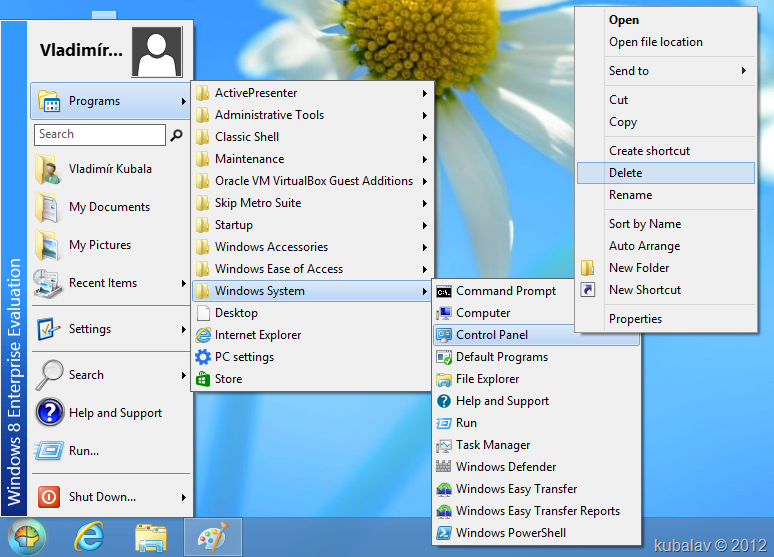Expand the ActivePresenter folder arrow
774x557 pixels.
(x=425, y=93)
